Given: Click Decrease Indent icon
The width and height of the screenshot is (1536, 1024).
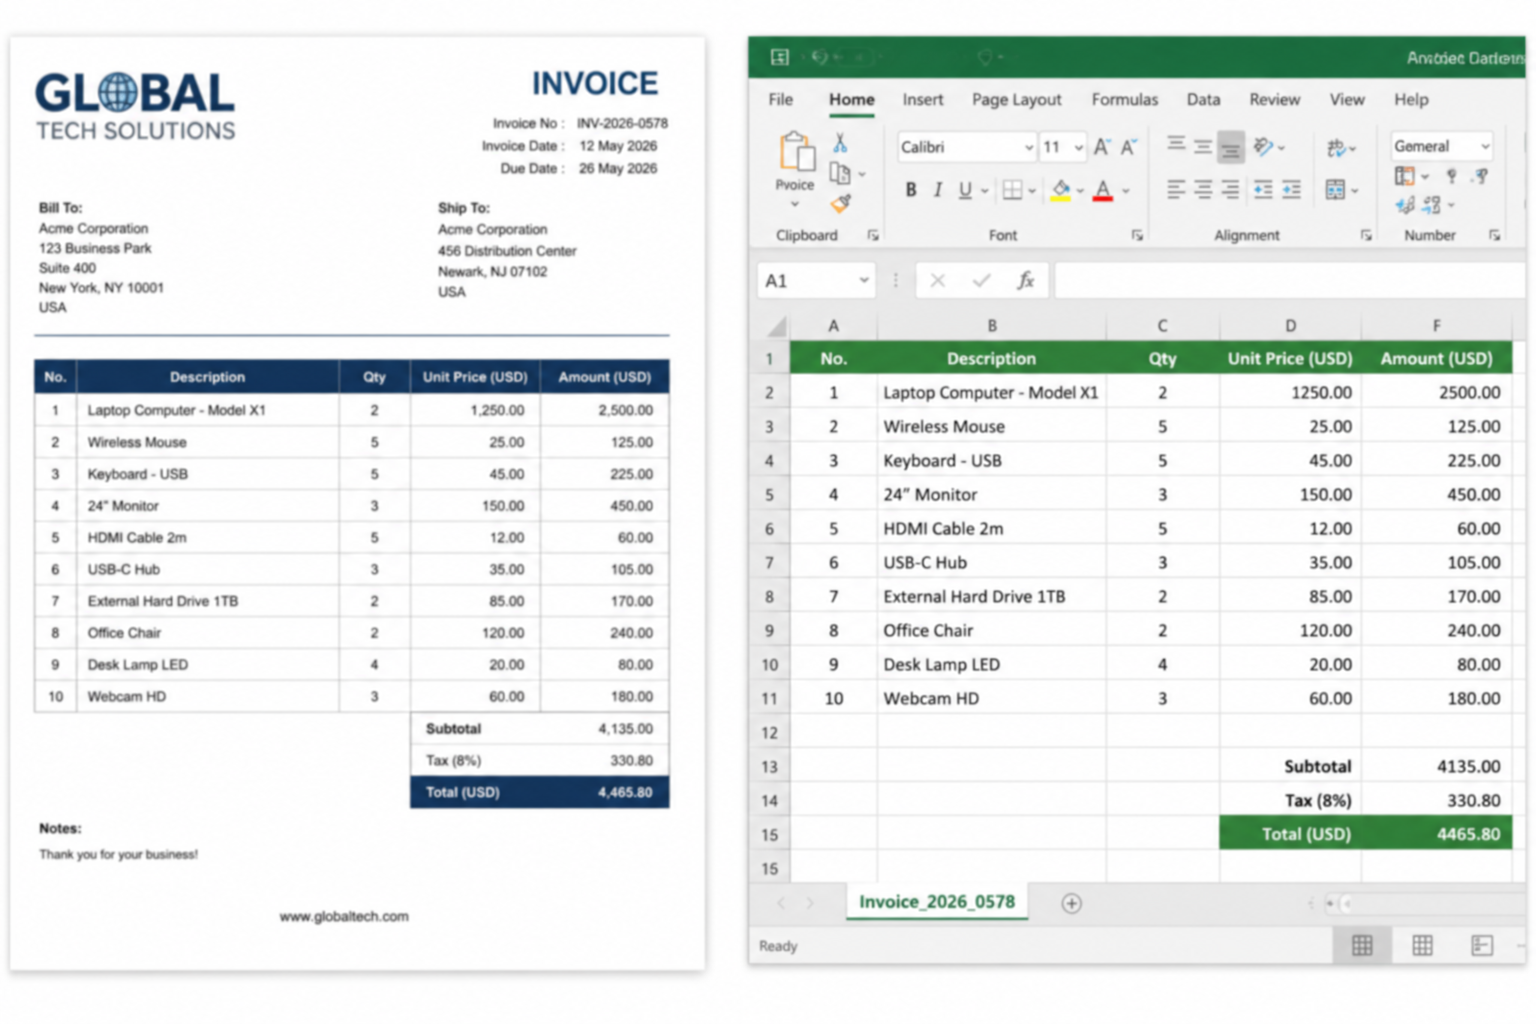Looking at the screenshot, I should pyautogui.click(x=1263, y=189).
